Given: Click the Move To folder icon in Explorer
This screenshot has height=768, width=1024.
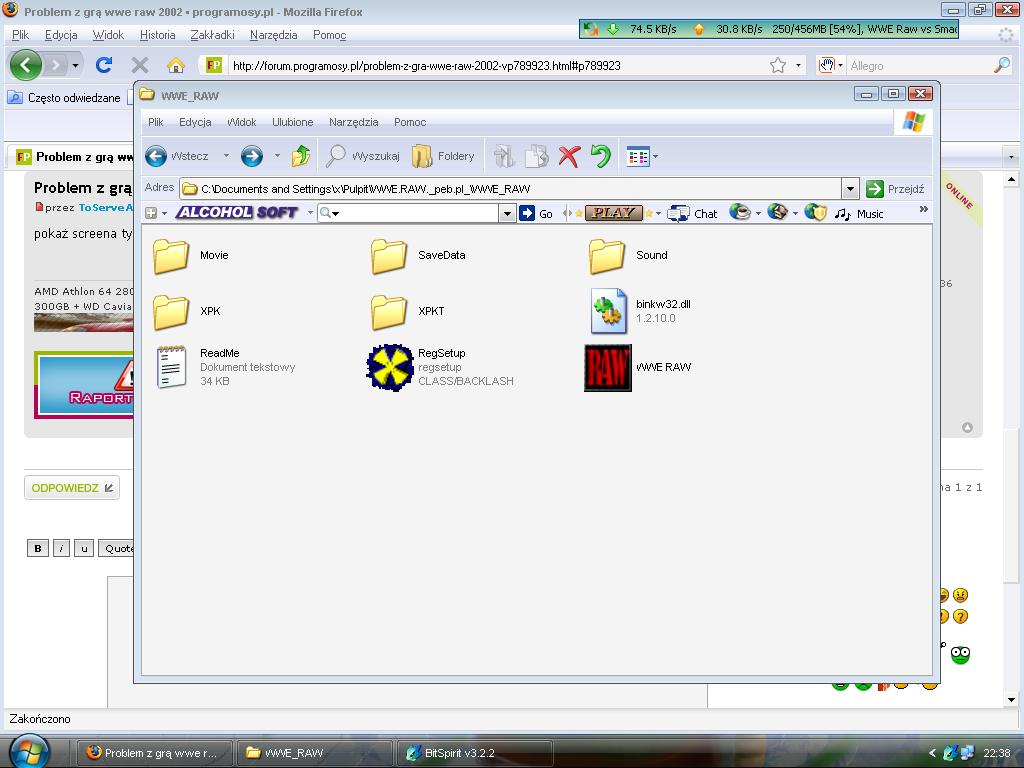Looking at the screenshot, I should pos(504,156).
